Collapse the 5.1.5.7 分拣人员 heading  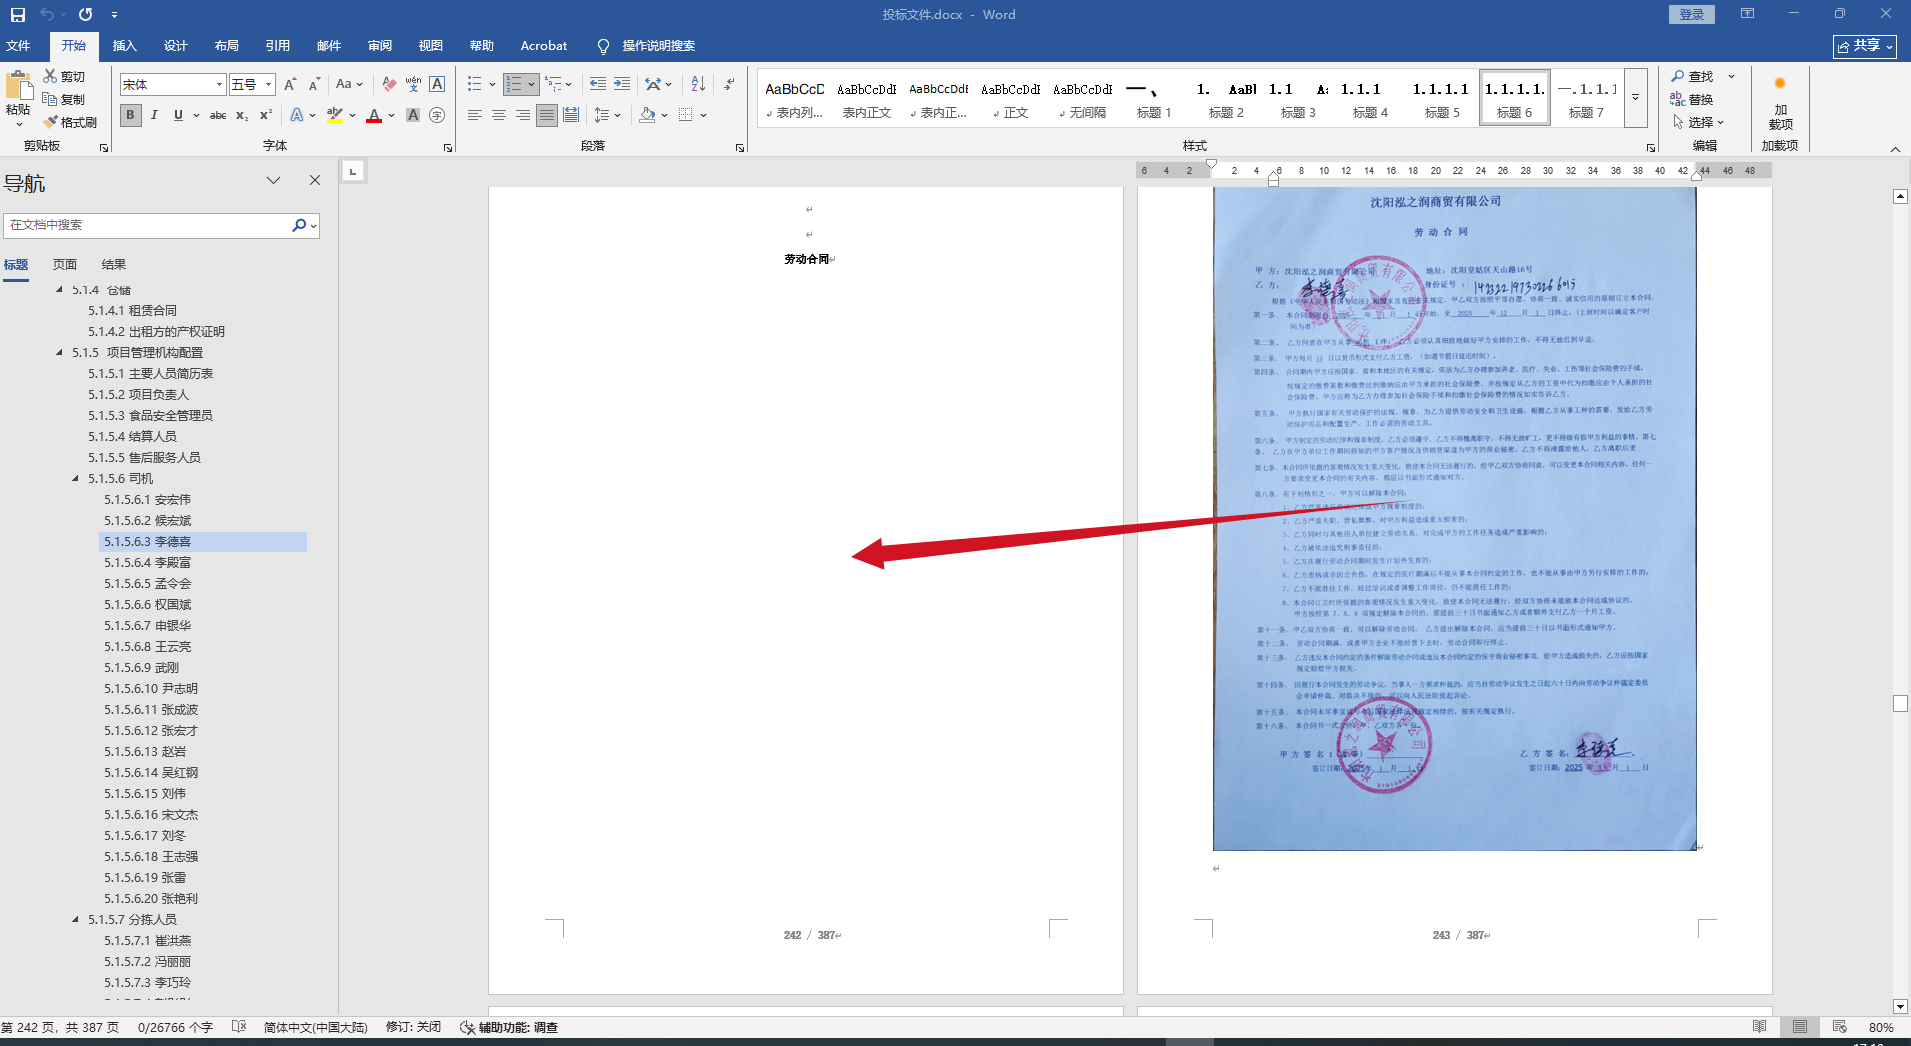pos(75,920)
